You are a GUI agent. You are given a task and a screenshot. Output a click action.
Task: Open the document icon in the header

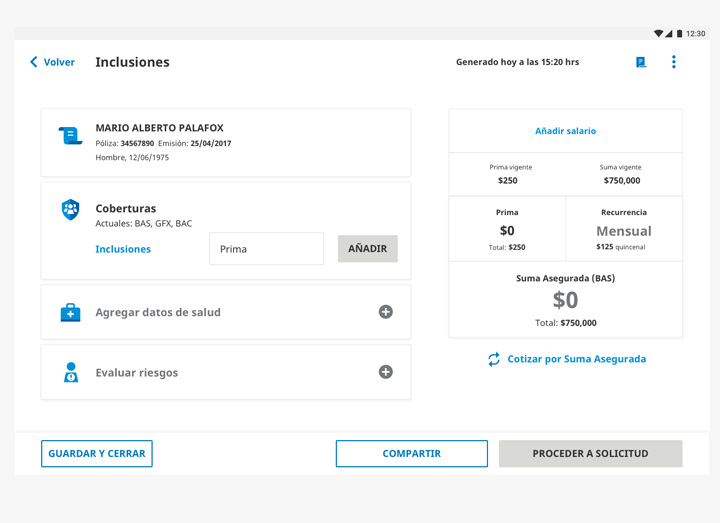click(641, 62)
